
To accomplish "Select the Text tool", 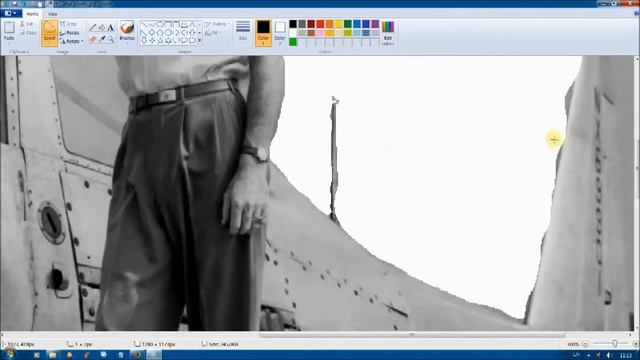I will click(x=110, y=28).
